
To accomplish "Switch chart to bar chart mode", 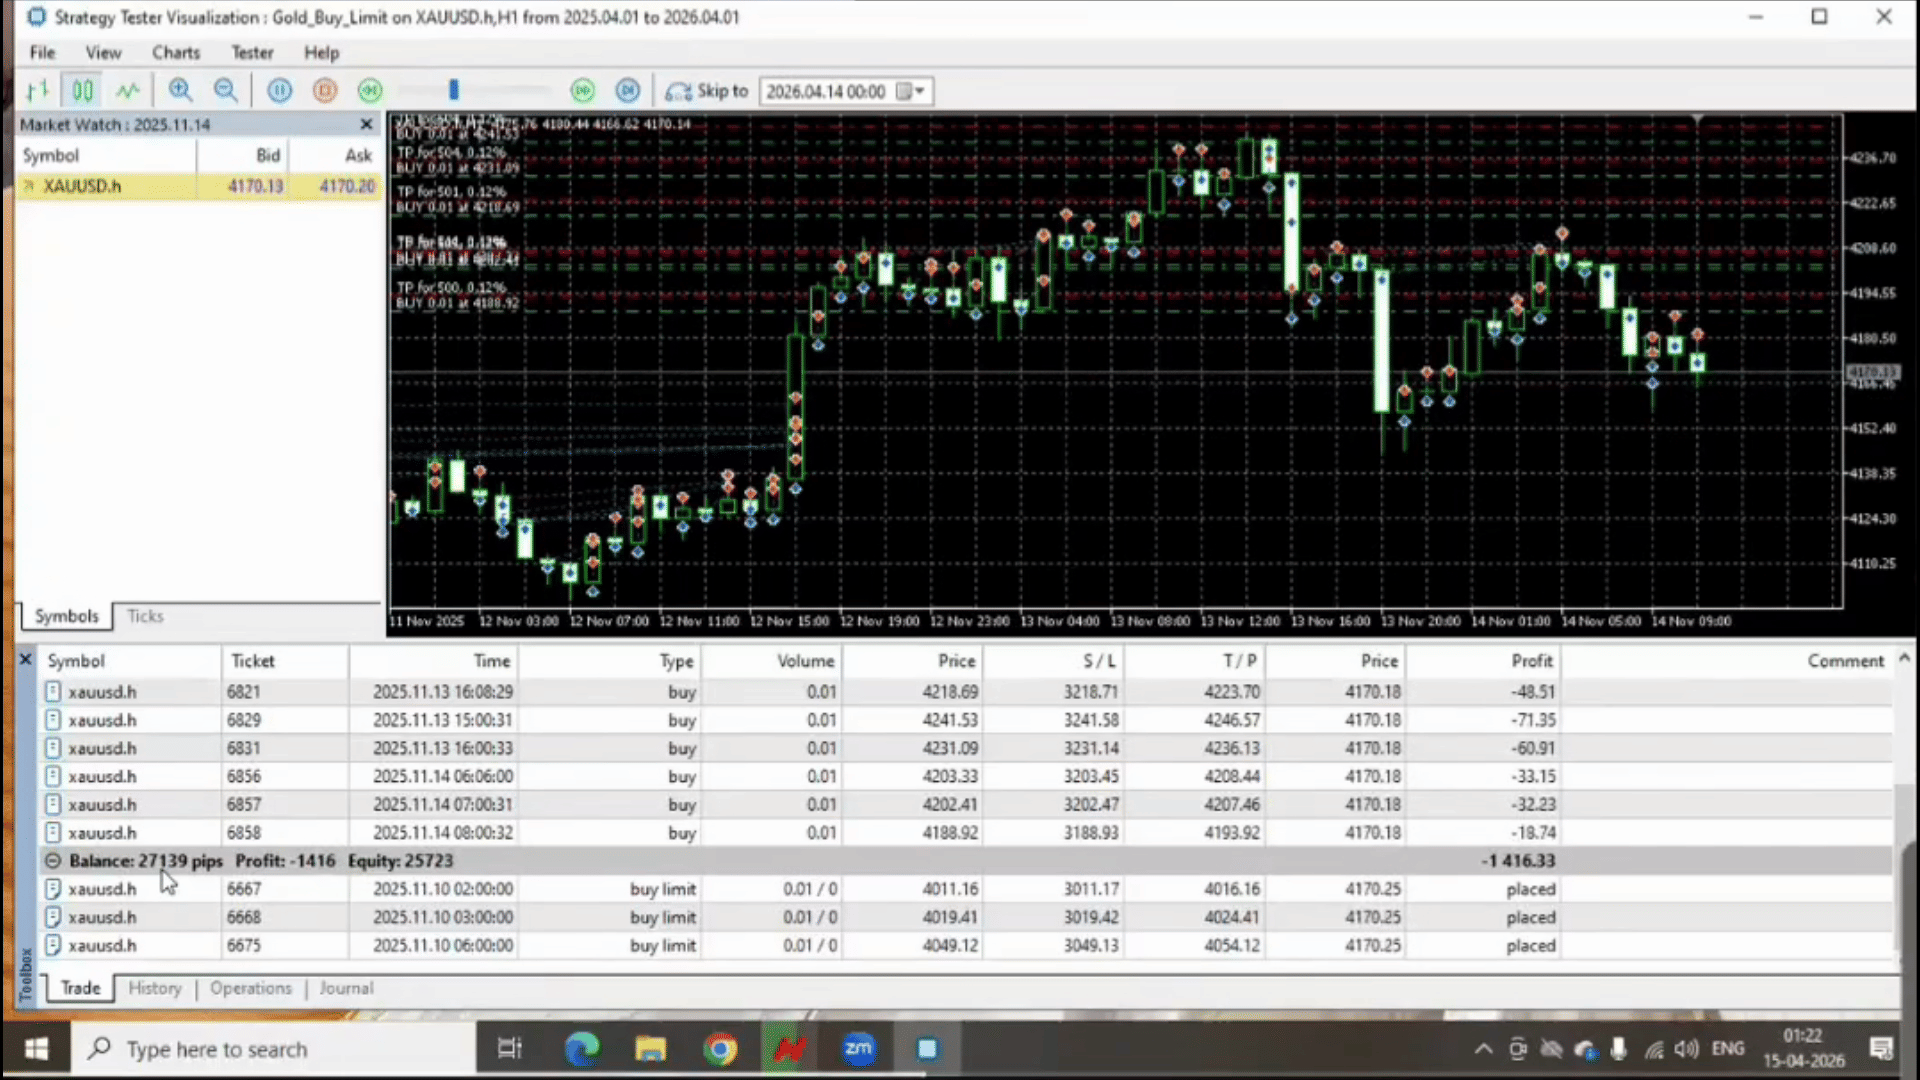I will pos(37,91).
